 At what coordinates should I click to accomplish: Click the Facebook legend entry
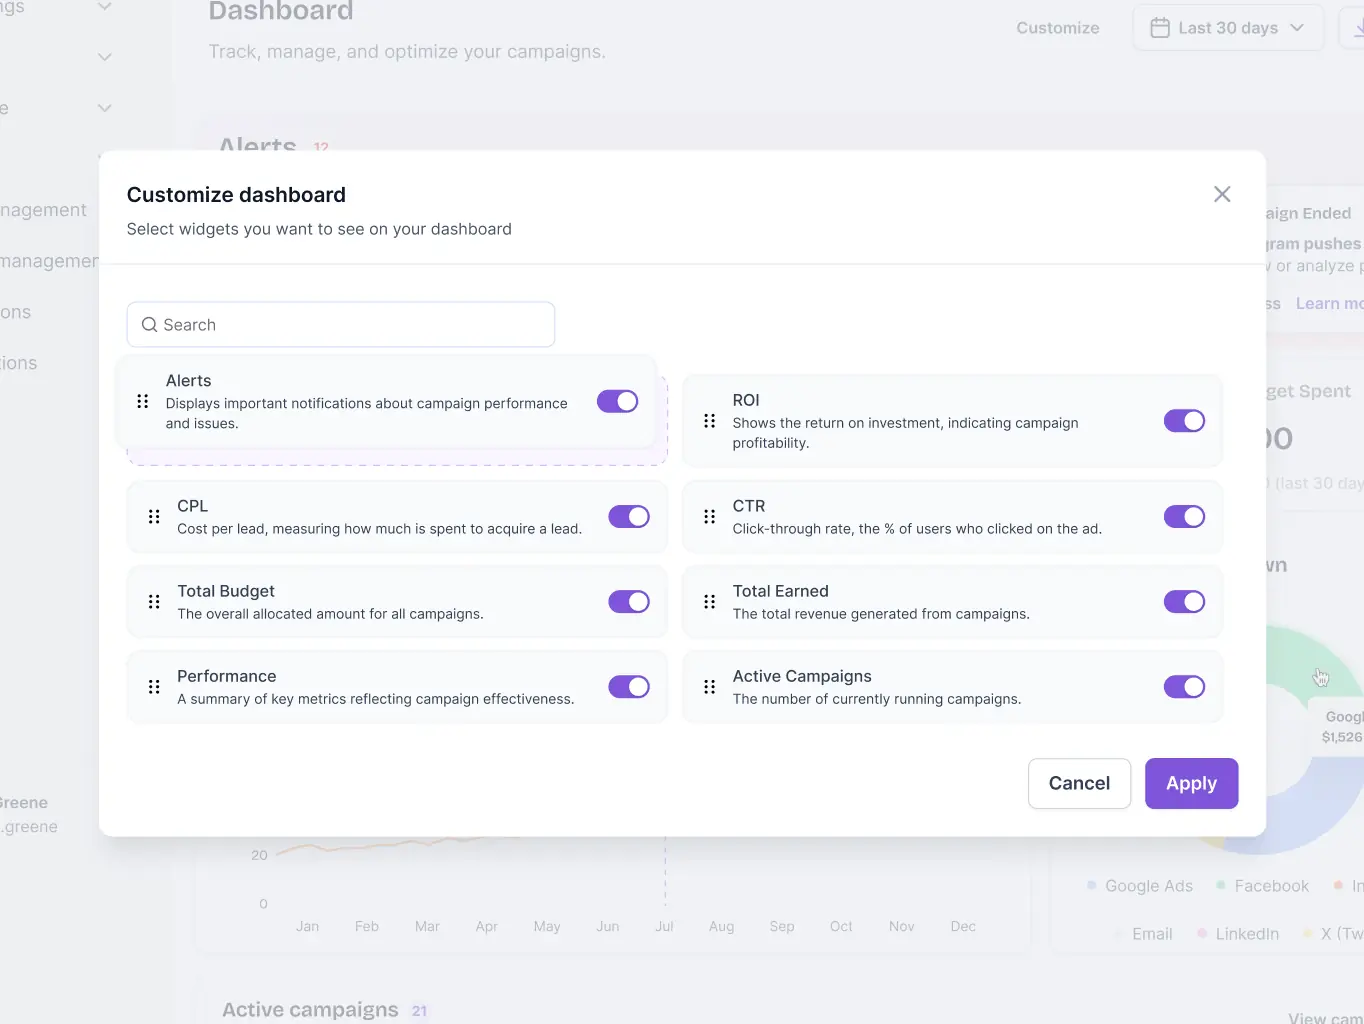click(1262, 886)
